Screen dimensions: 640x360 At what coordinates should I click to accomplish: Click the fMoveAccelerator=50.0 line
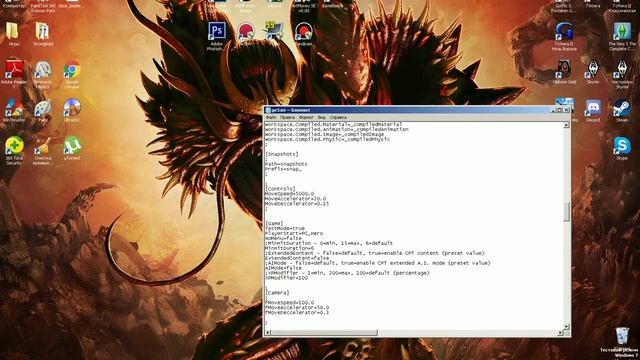297,307
